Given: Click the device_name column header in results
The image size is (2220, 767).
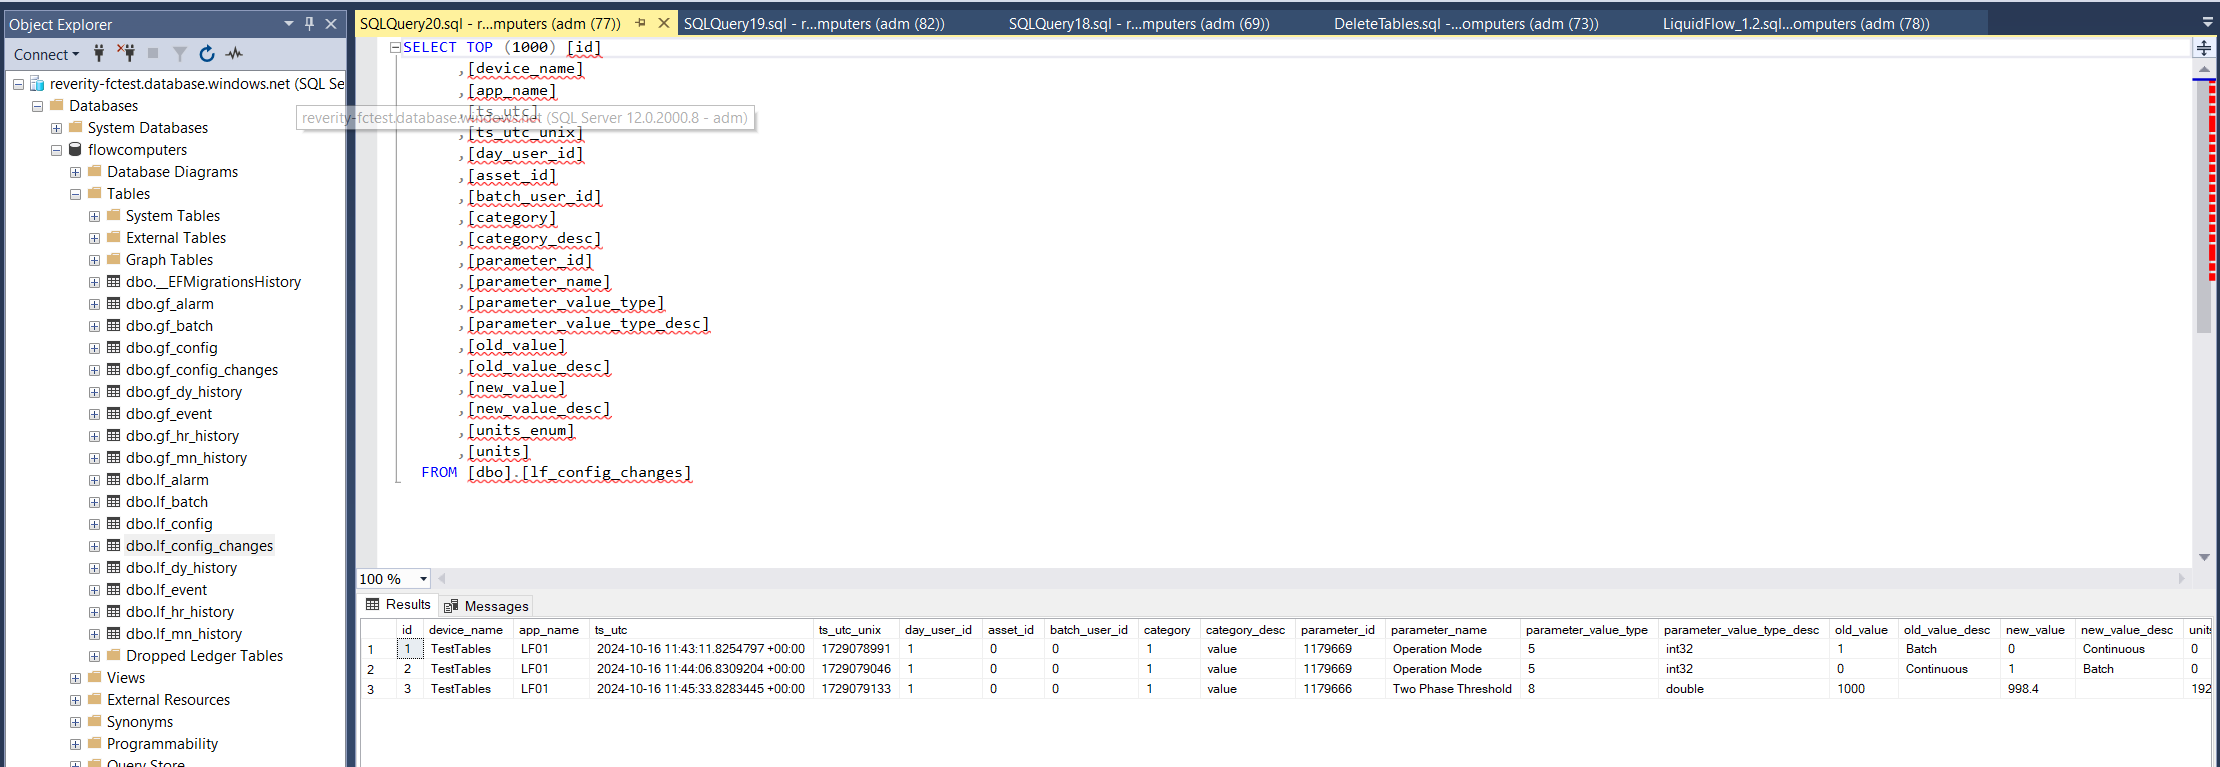Looking at the screenshot, I should (466, 630).
